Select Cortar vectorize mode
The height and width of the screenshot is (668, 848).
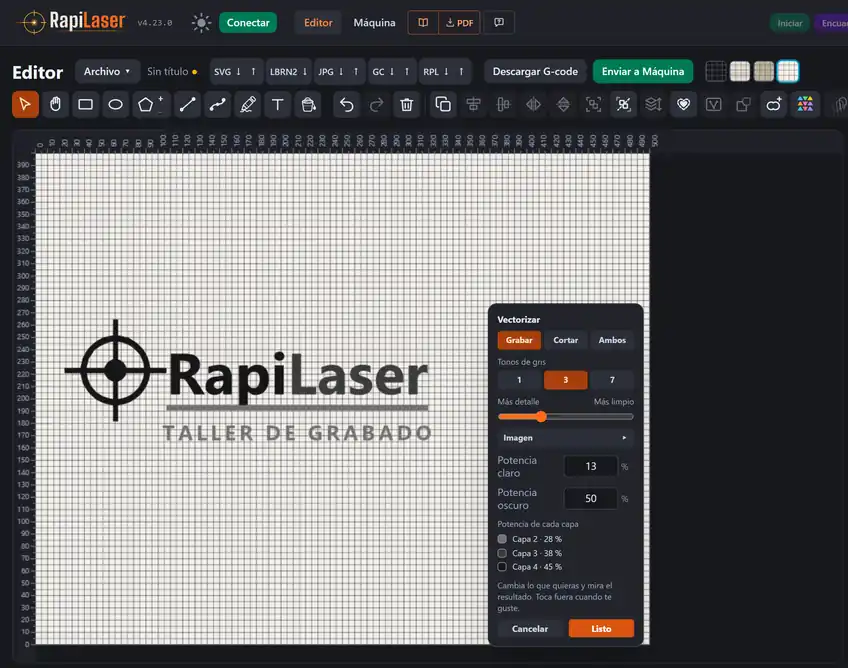pyautogui.click(x=566, y=340)
